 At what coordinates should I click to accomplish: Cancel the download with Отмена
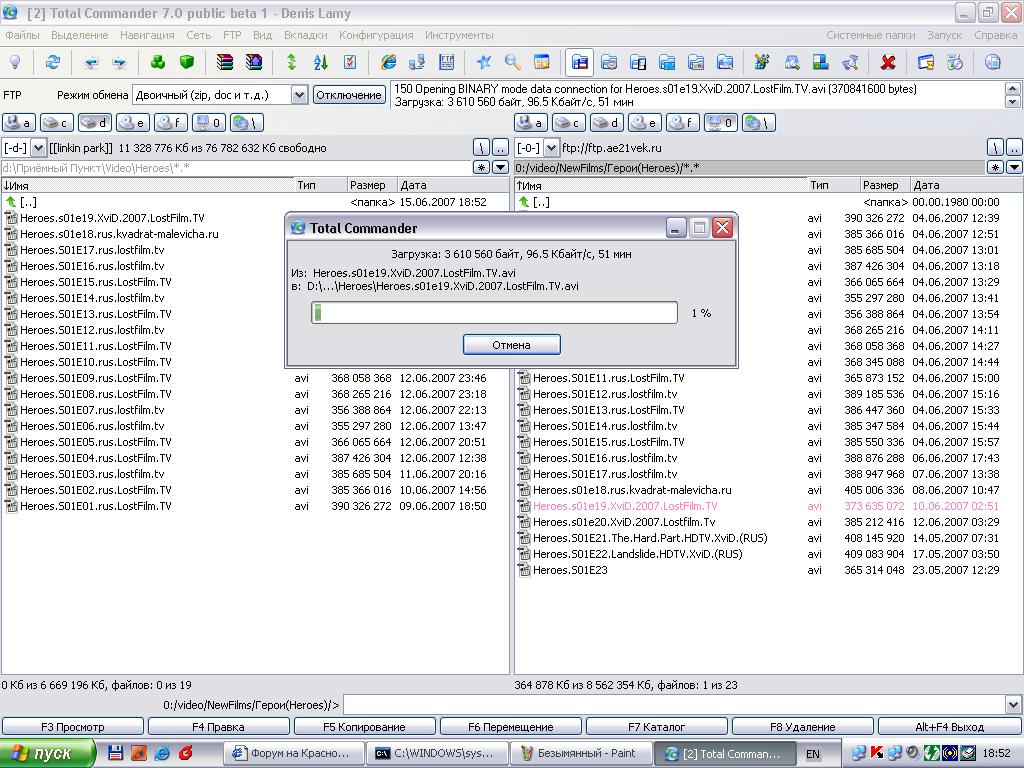[x=511, y=345]
